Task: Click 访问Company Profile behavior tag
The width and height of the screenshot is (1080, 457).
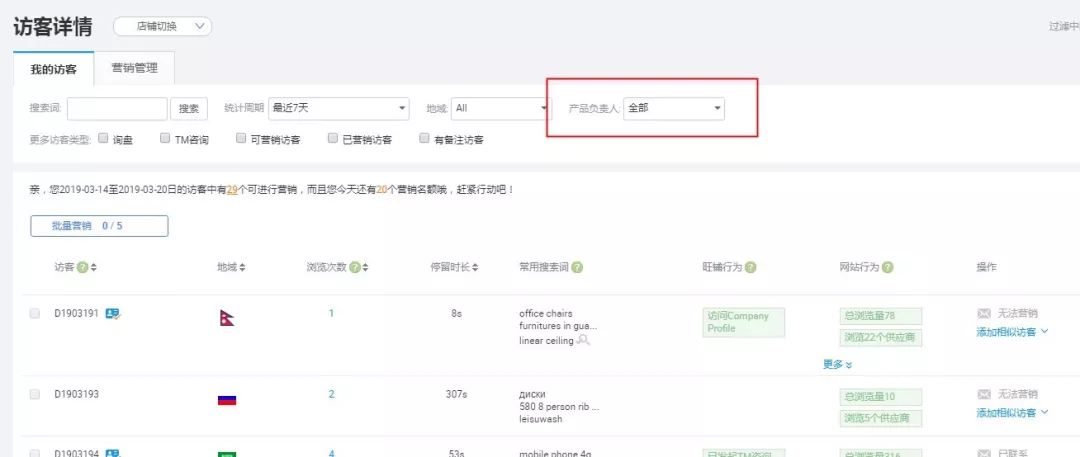Action: point(743,322)
